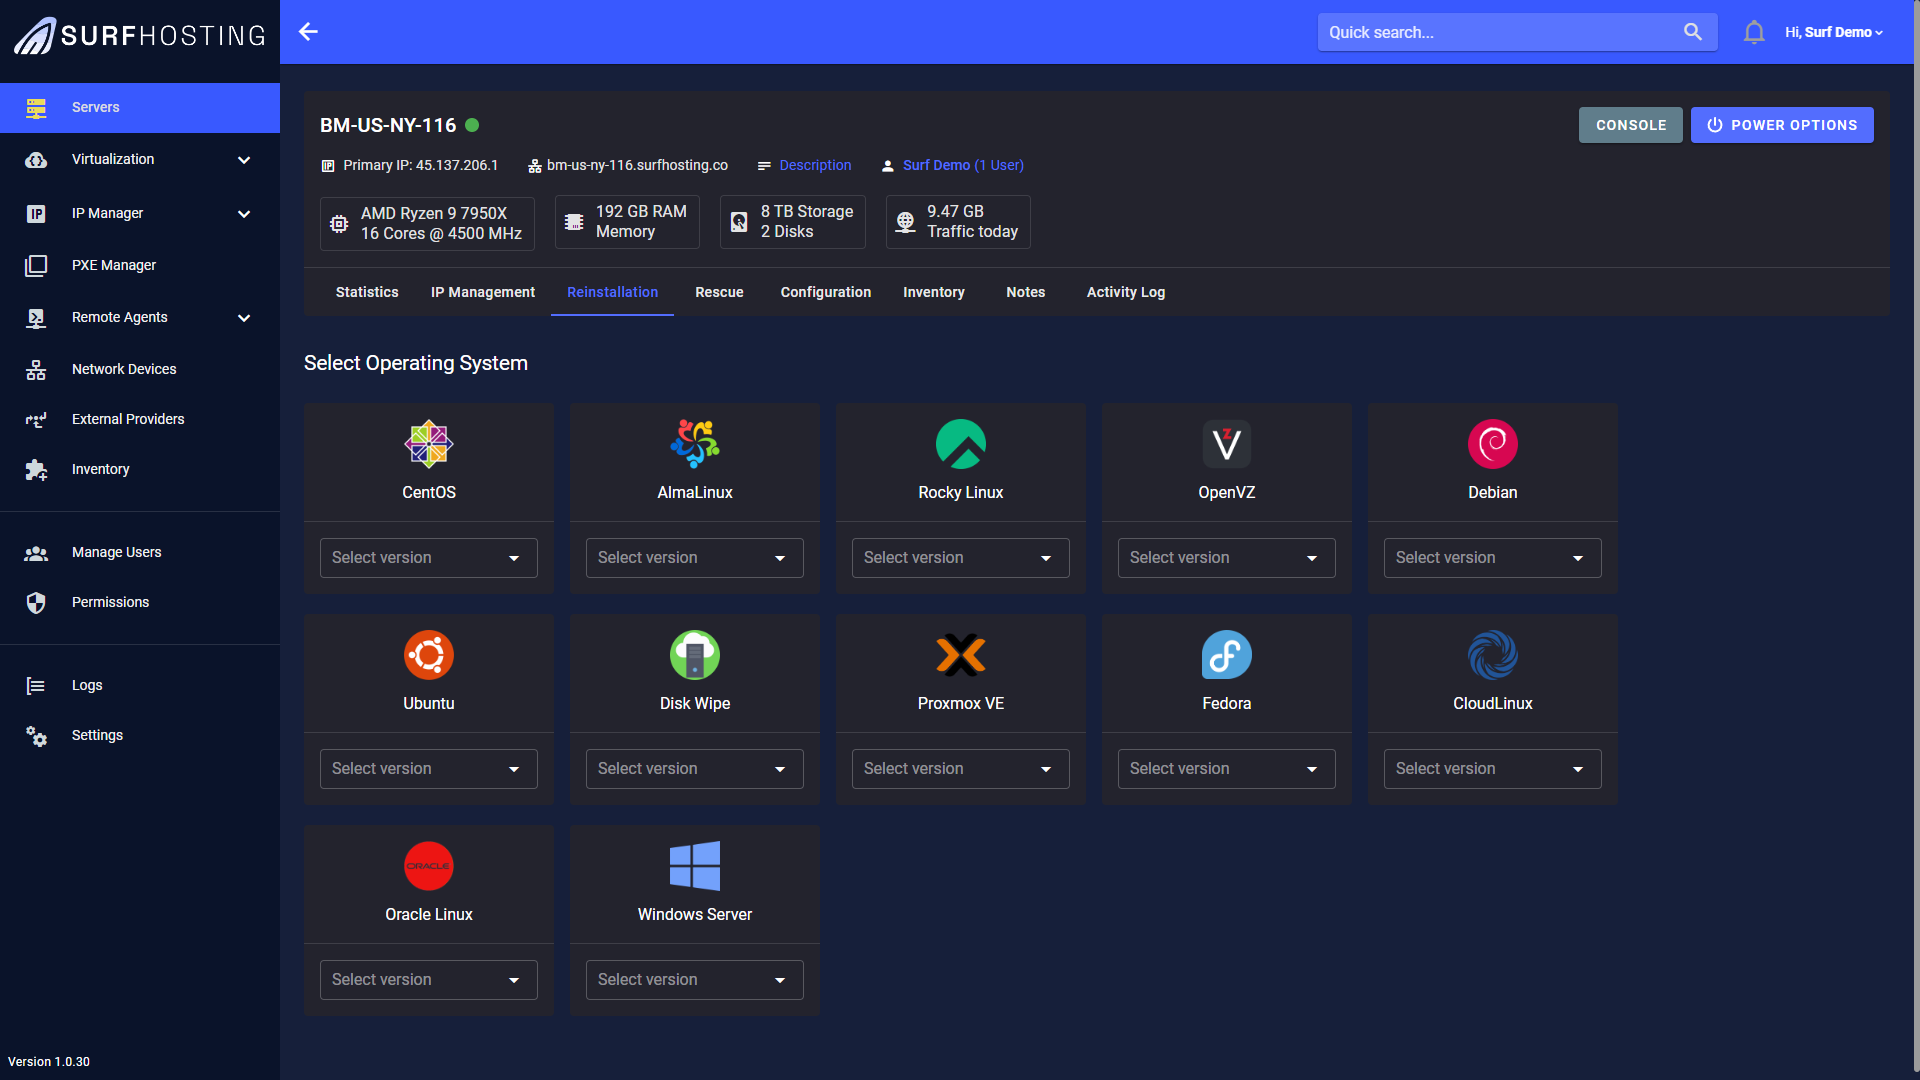1920x1080 pixels.
Task: Click the Virtualization cloud icon
Action: pos(36,160)
